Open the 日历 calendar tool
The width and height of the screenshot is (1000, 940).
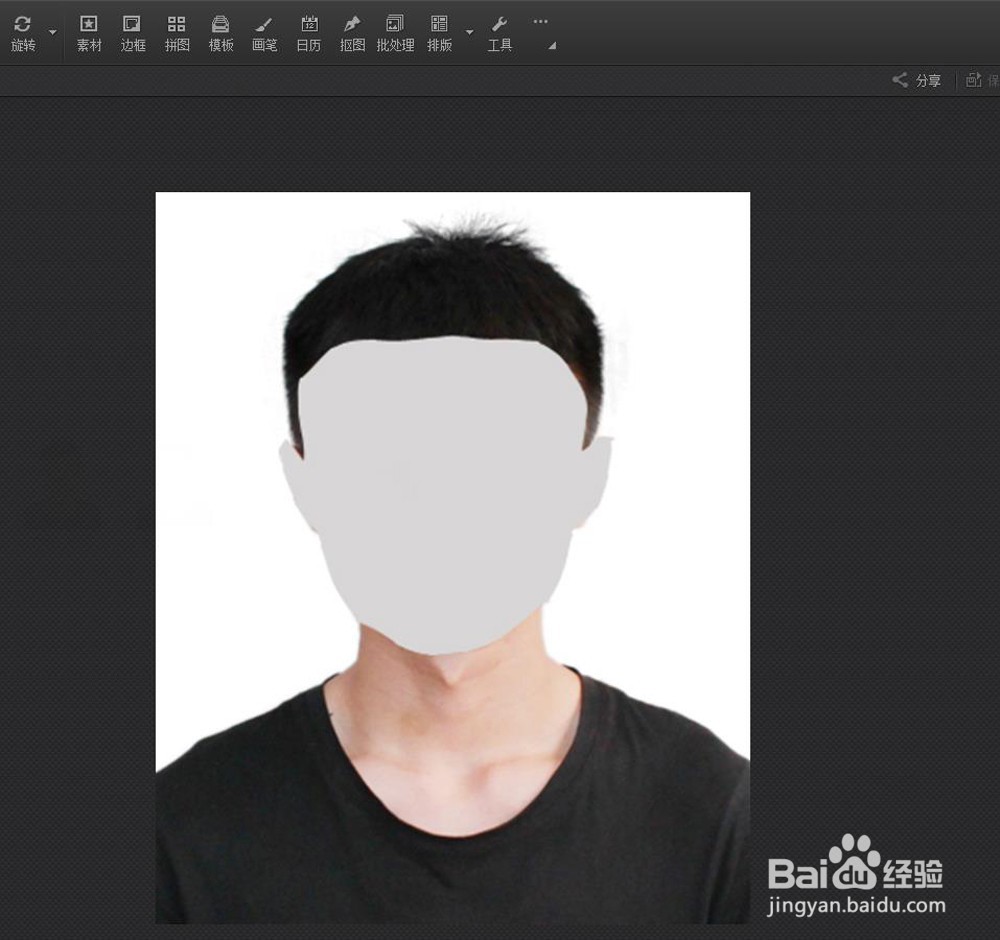coord(309,33)
